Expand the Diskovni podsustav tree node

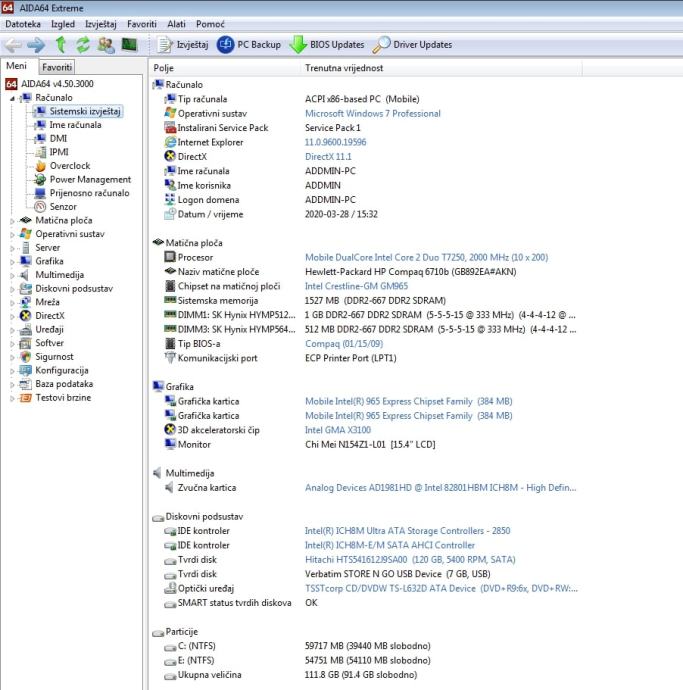point(13,288)
